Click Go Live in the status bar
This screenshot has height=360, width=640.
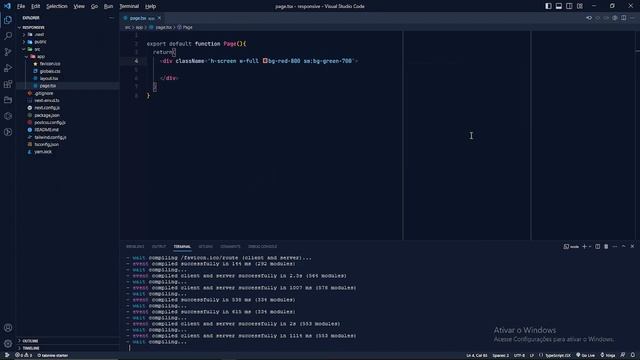[585, 355]
